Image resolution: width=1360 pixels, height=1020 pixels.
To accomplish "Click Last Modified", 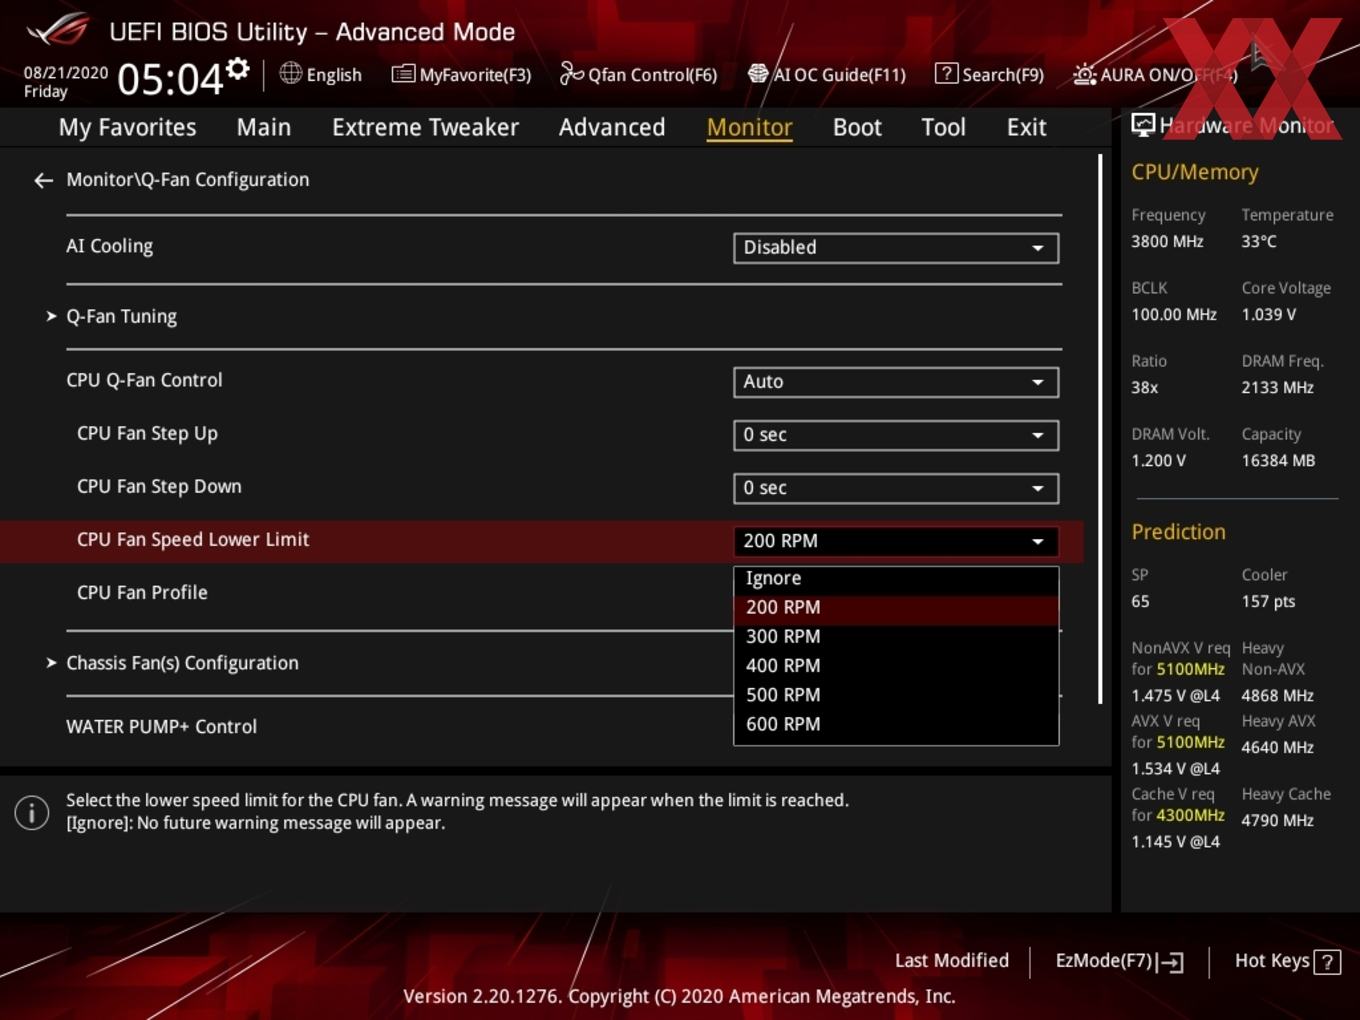I will click(952, 961).
